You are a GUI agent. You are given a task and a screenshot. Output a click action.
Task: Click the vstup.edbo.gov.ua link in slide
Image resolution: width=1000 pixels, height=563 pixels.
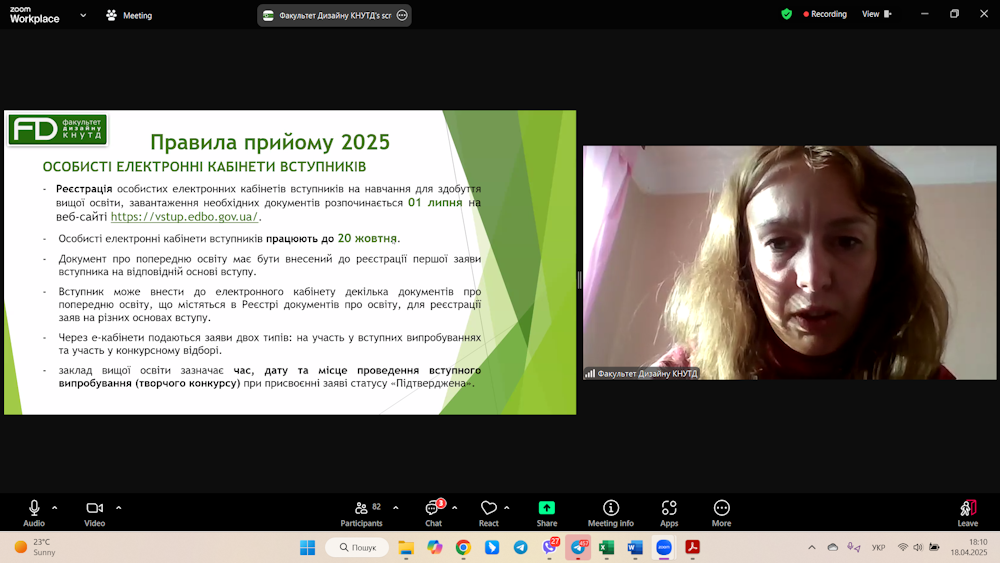pyautogui.click(x=184, y=217)
